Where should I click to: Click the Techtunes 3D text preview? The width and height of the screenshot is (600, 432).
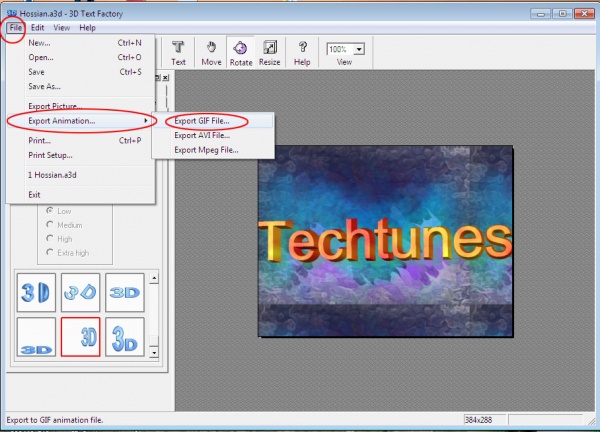(x=385, y=242)
